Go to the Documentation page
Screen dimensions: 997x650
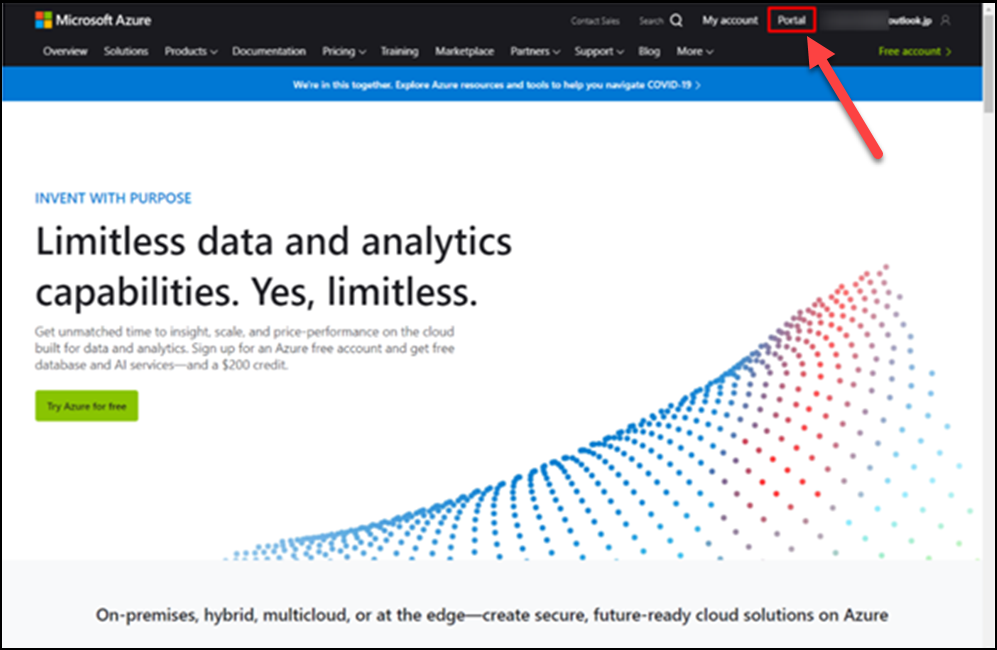click(269, 52)
